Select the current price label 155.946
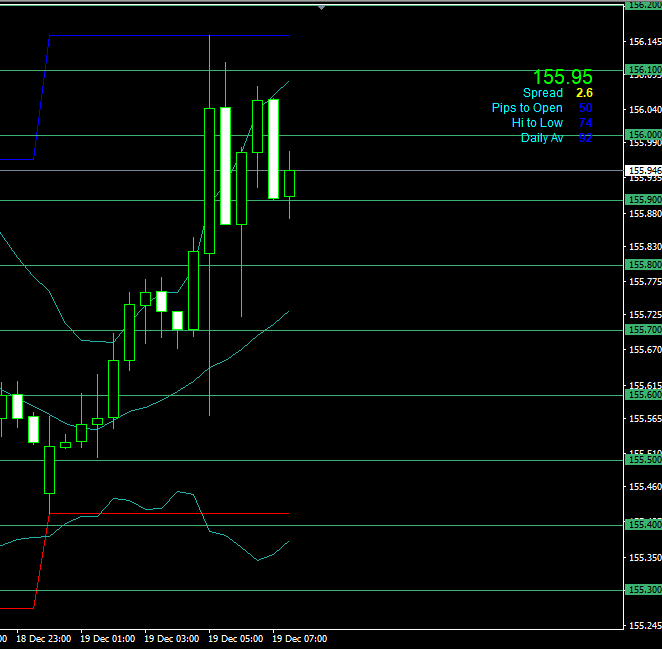 click(642, 171)
